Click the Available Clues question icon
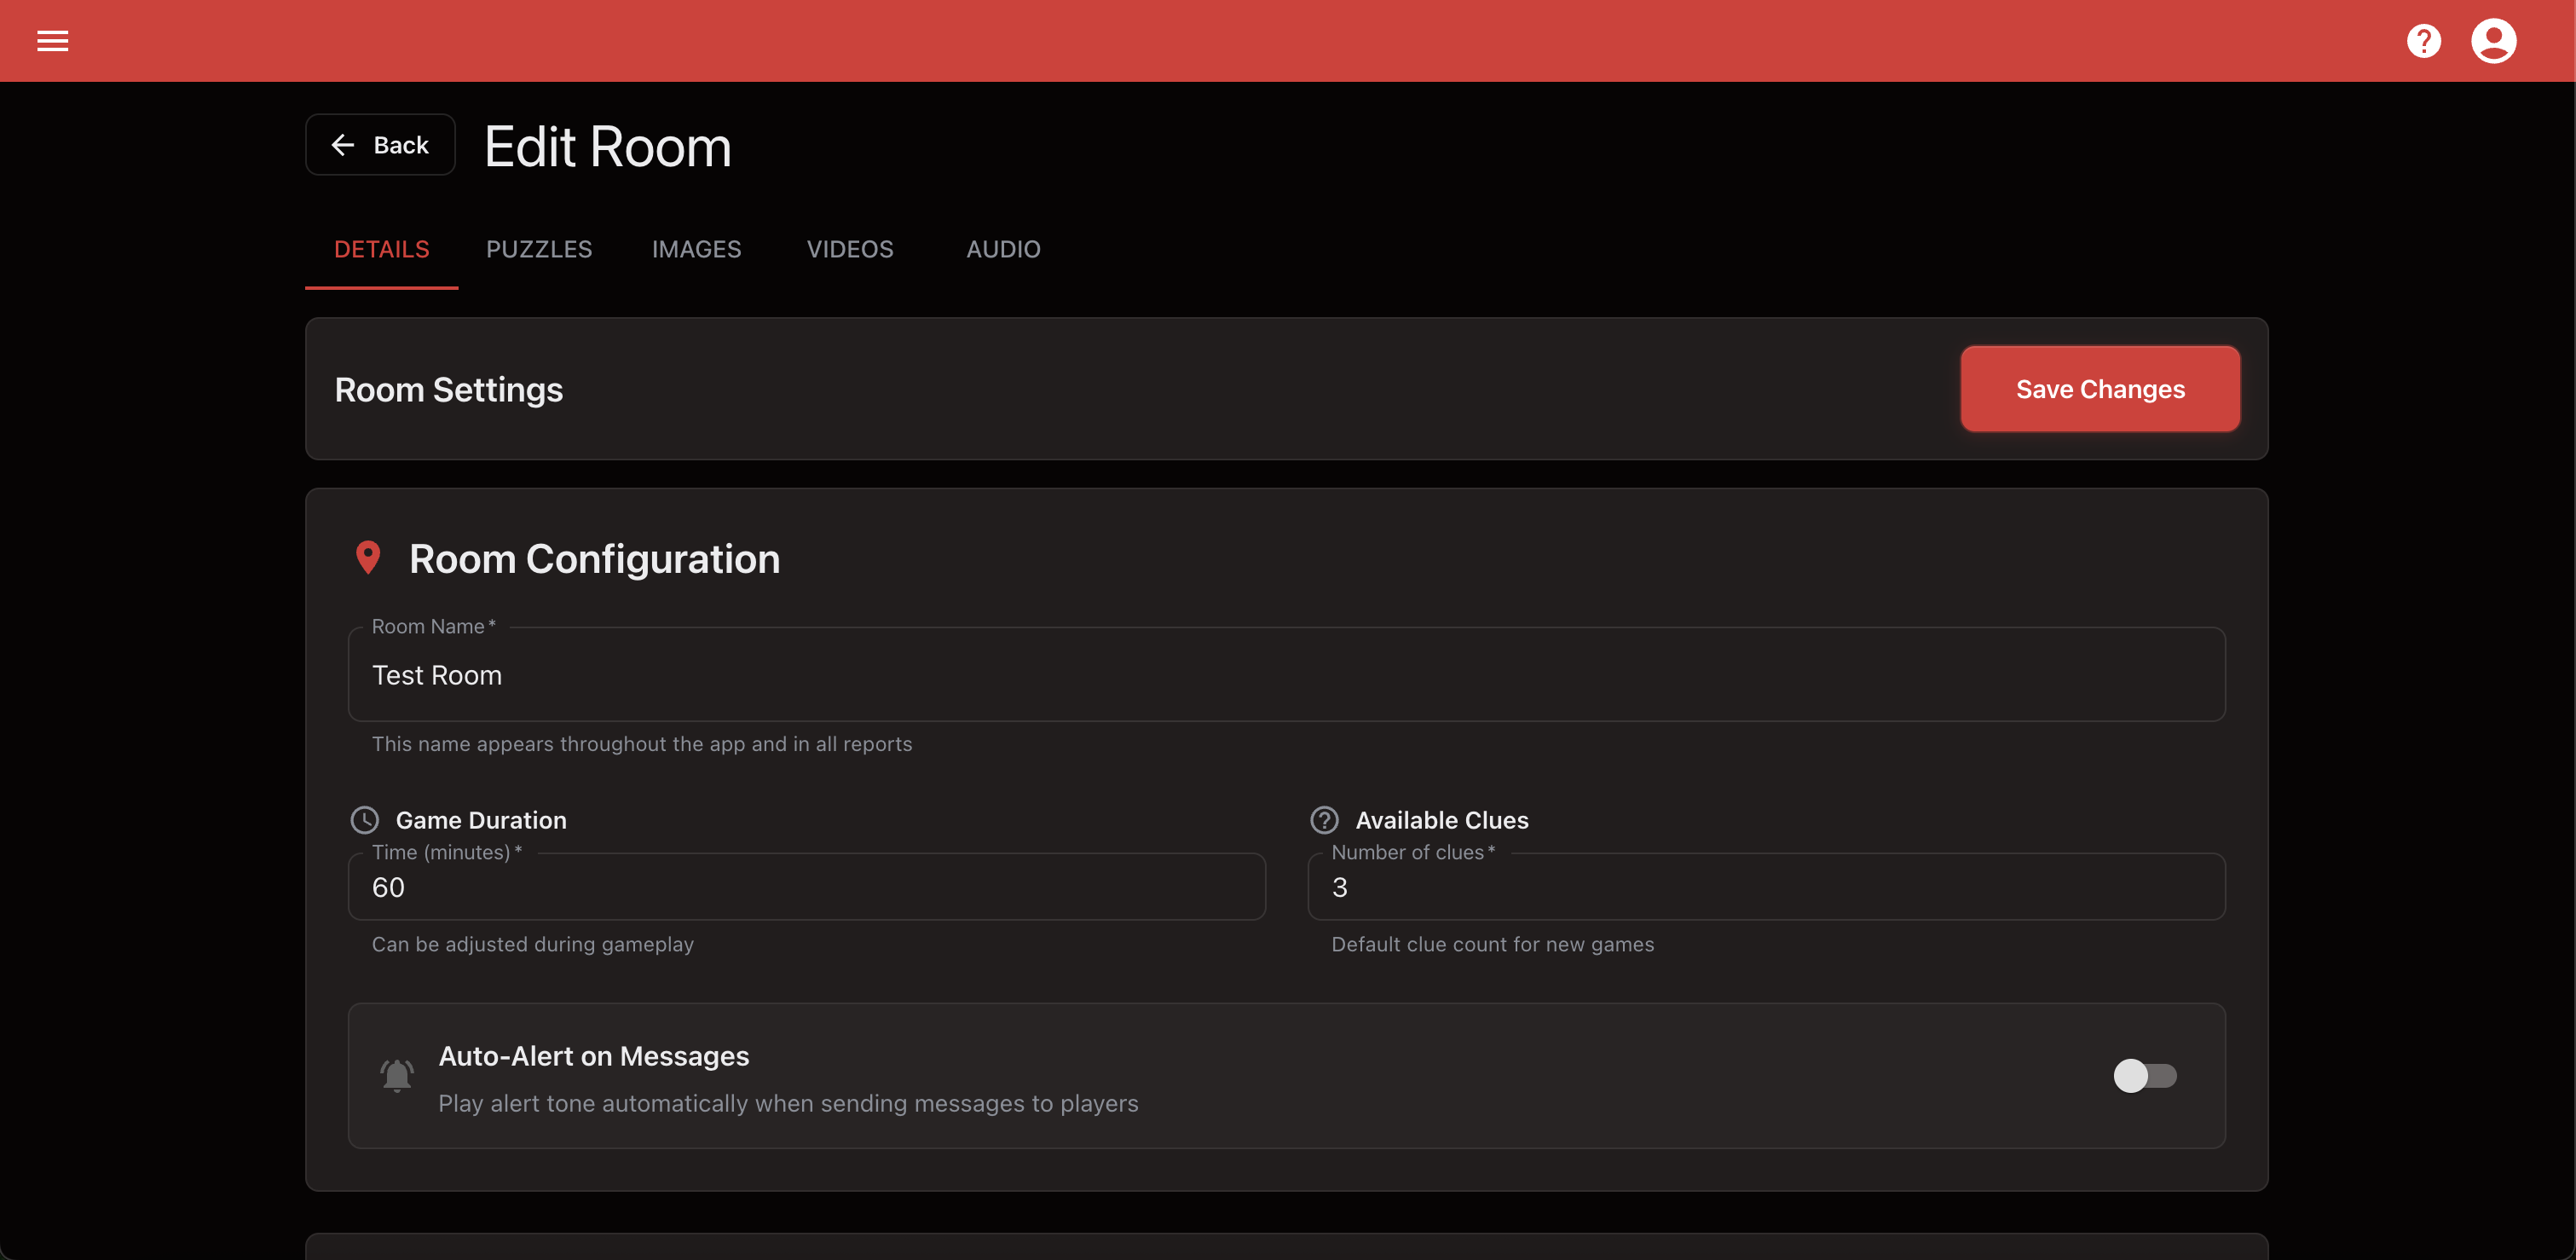 (1324, 820)
